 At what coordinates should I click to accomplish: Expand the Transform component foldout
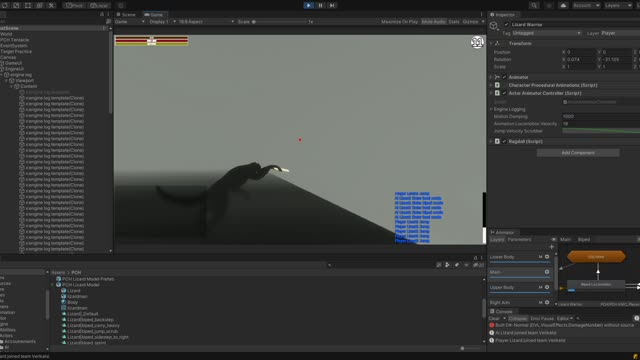(x=491, y=43)
